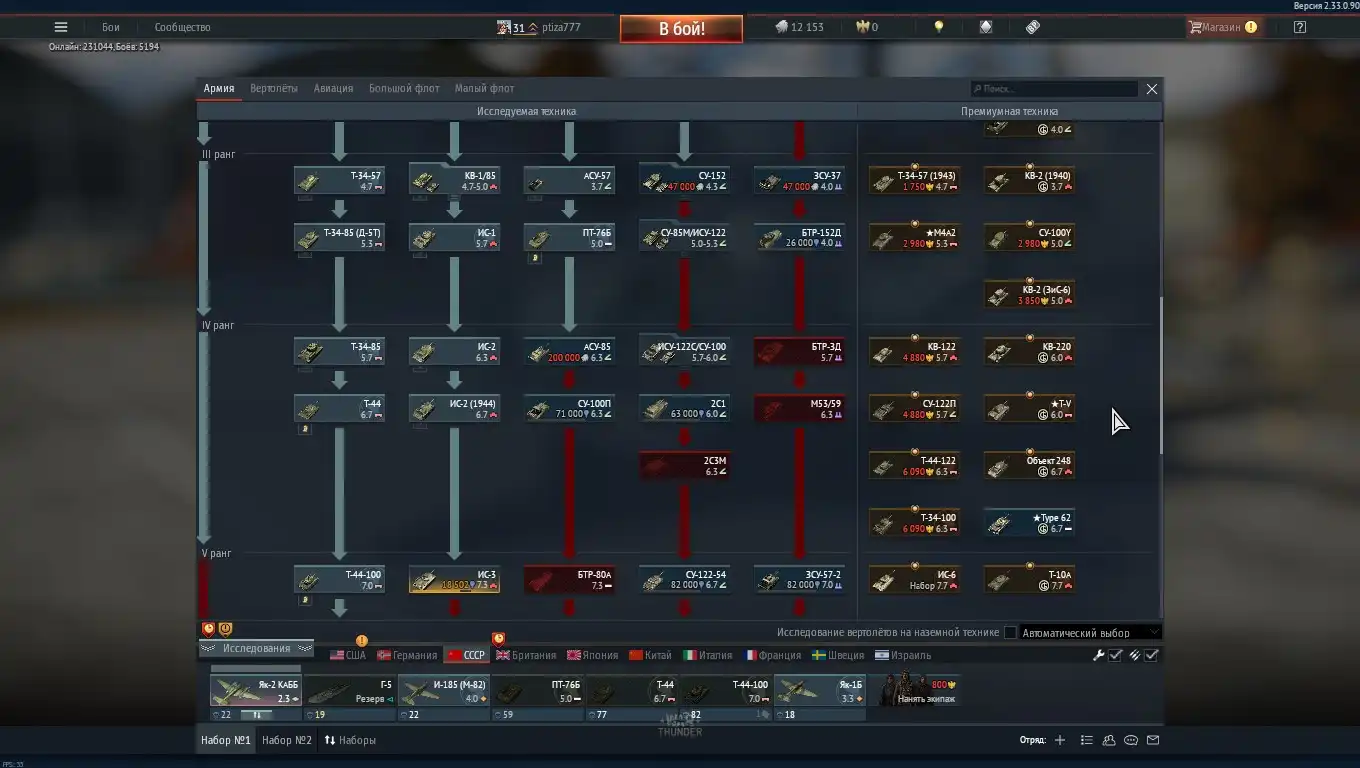Click the В бой! battle button
Screen dimensions: 1360x768
click(x=681, y=28)
